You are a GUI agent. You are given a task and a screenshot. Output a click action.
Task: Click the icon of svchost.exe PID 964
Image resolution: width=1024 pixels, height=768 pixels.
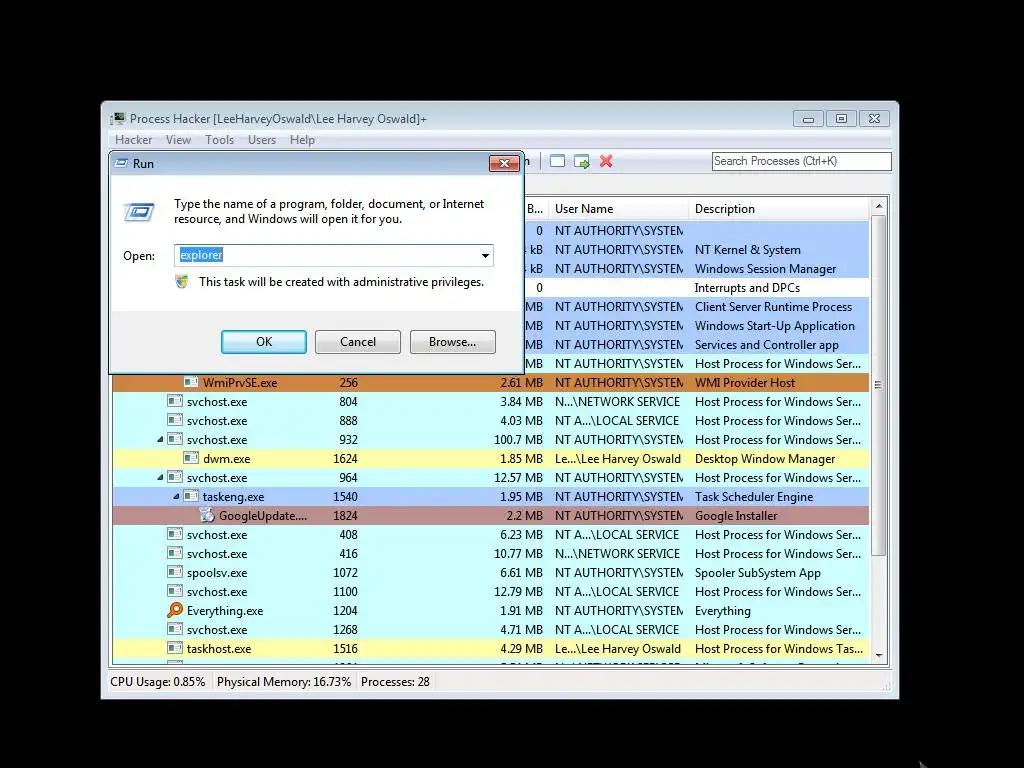pyautogui.click(x=174, y=477)
